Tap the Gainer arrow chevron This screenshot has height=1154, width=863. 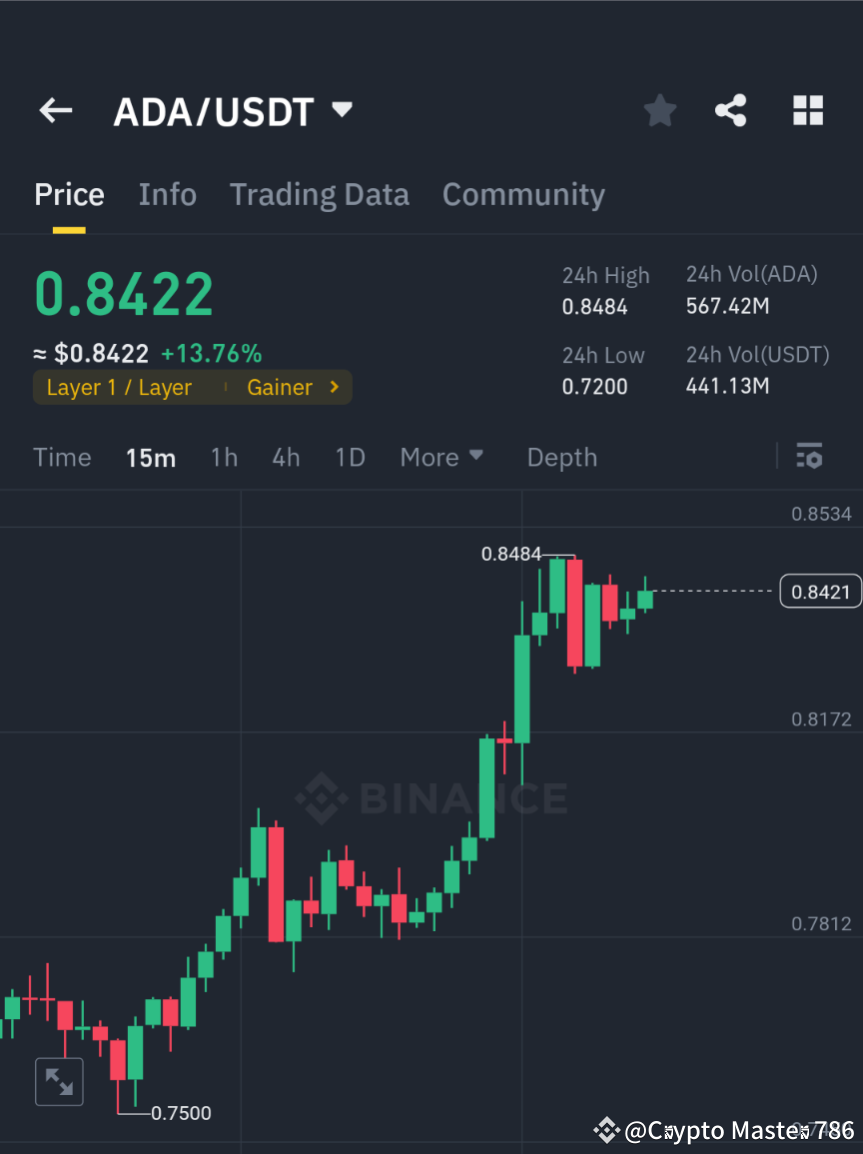[x=331, y=387]
